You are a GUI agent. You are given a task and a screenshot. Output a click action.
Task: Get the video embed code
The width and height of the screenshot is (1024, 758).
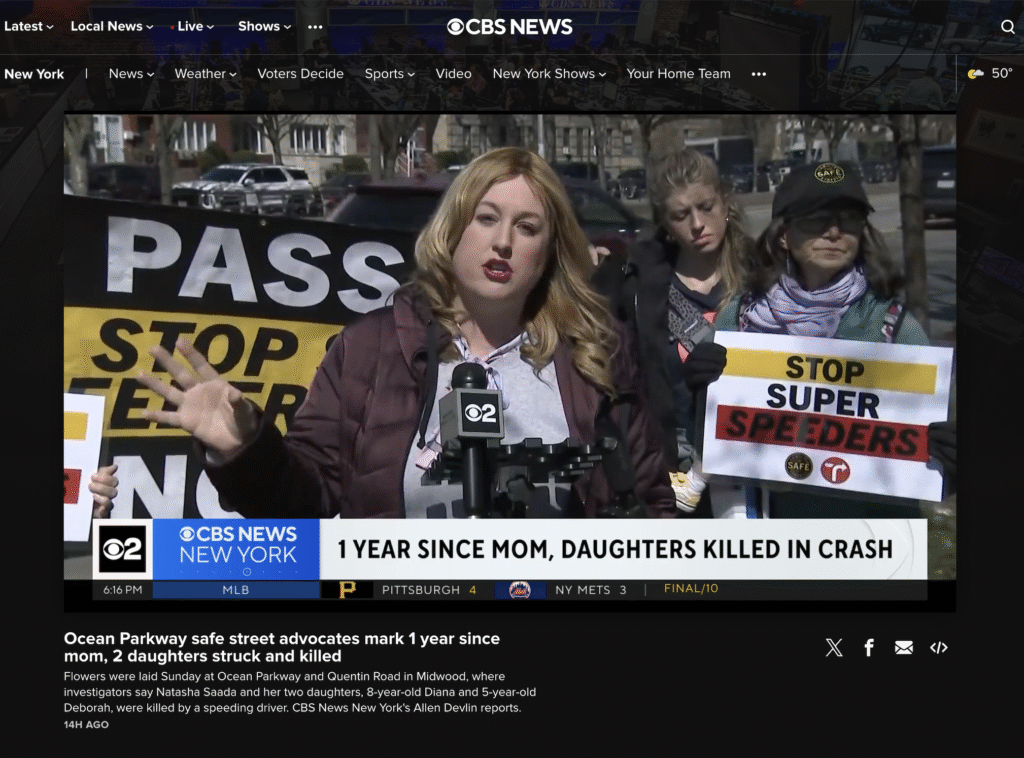[938, 648]
